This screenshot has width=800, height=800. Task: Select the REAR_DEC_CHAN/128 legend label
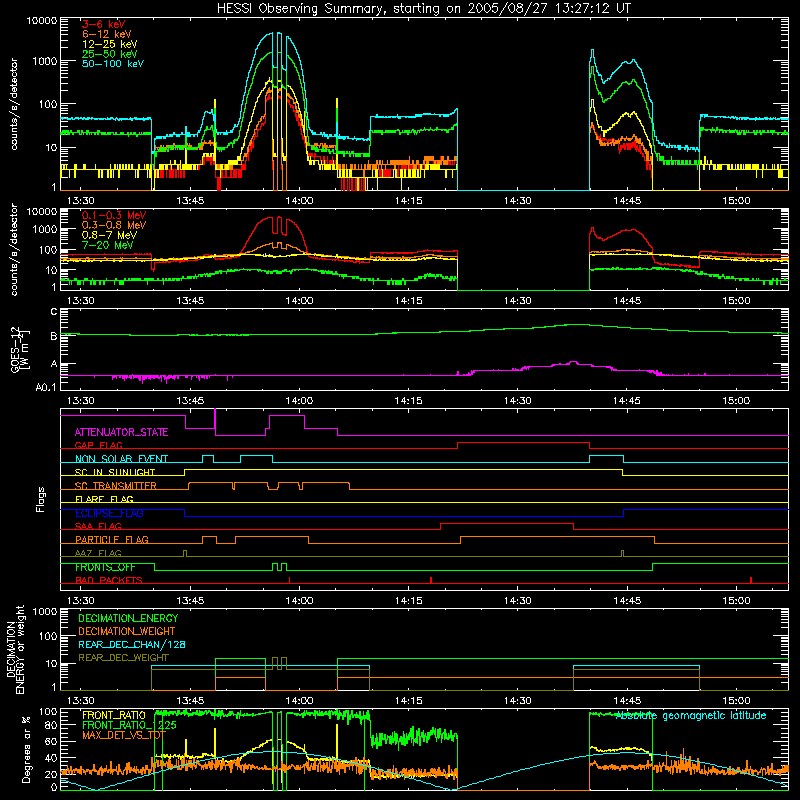(x=132, y=644)
